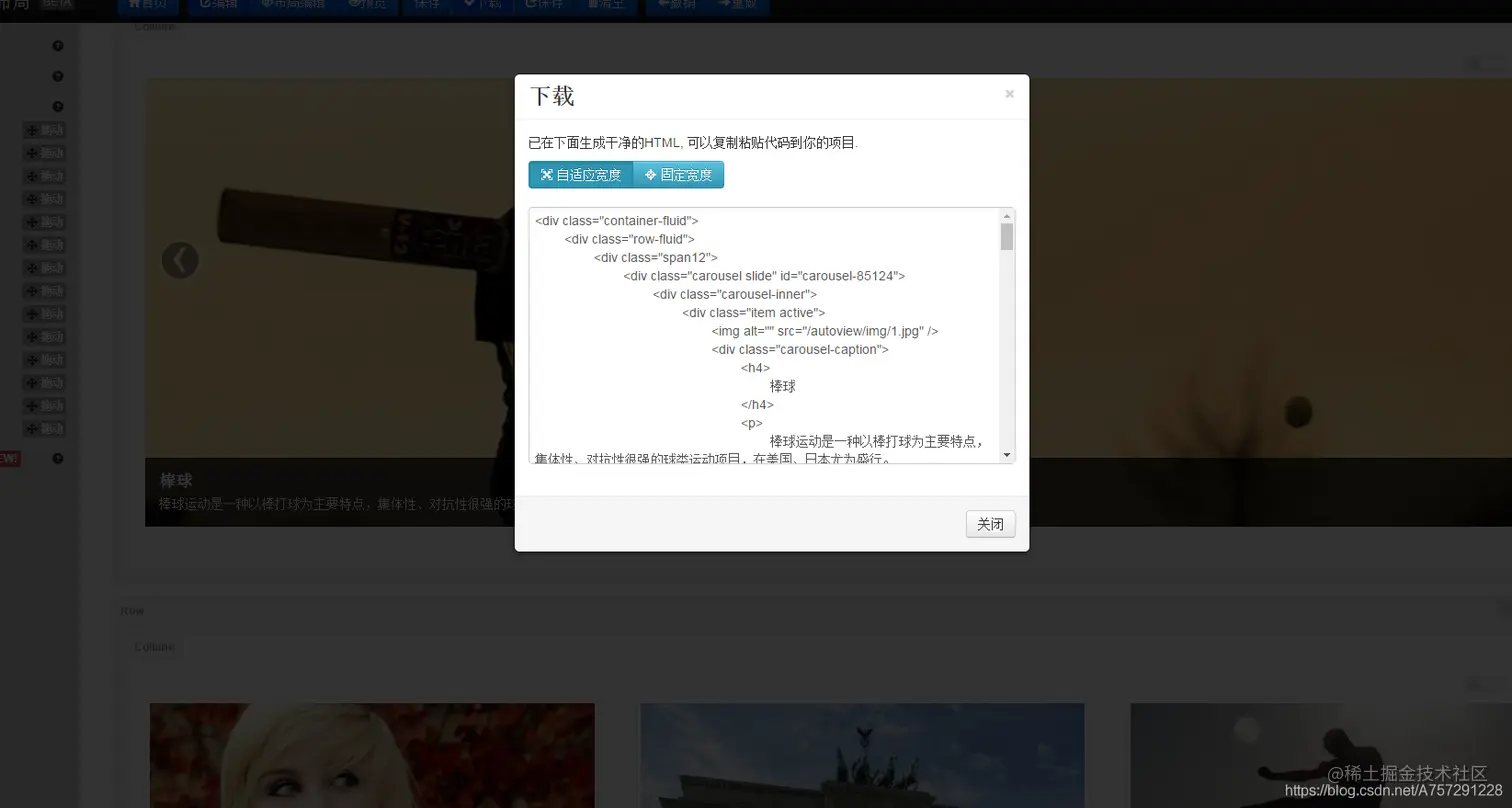Click inside the generated HTML code textarea
Viewport: 1512px width, 808px height.
(765, 335)
